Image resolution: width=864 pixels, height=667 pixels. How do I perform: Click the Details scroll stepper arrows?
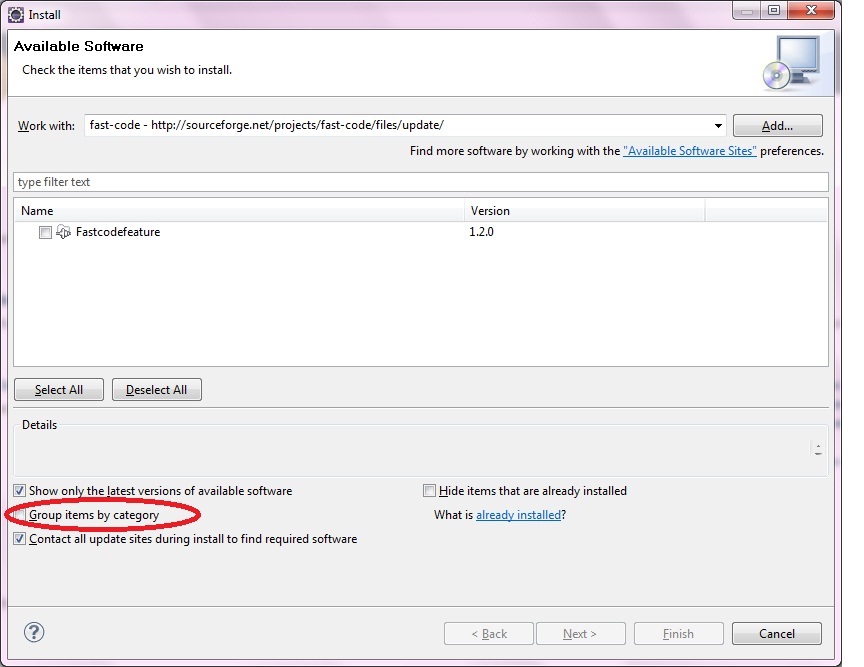click(x=818, y=450)
